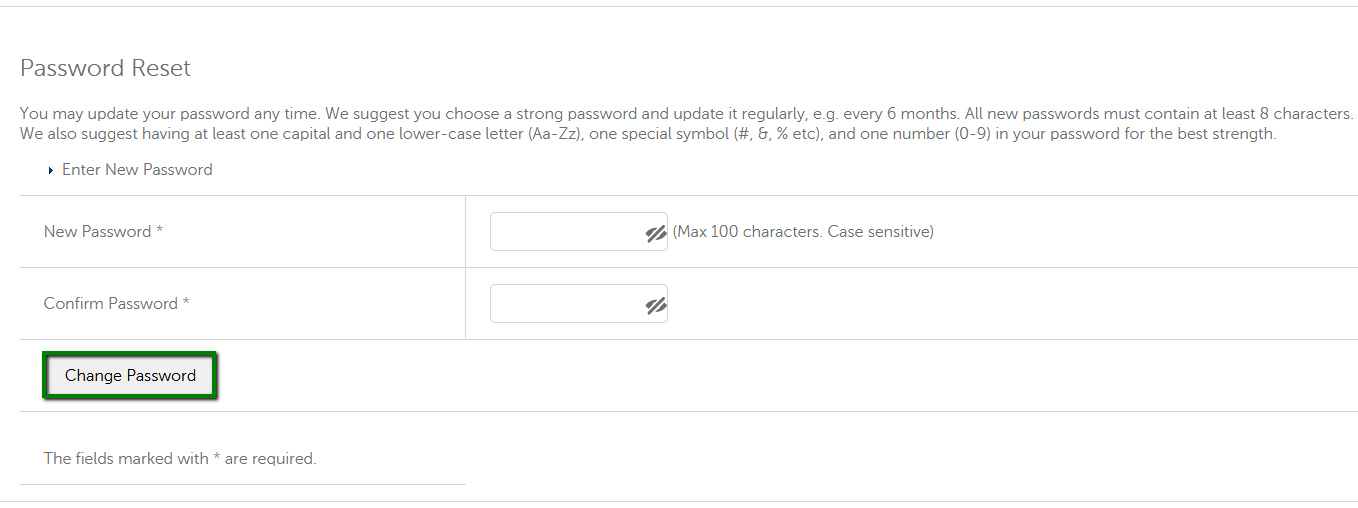
Task: Click the asterisk beside New Password label
Action: (x=159, y=230)
